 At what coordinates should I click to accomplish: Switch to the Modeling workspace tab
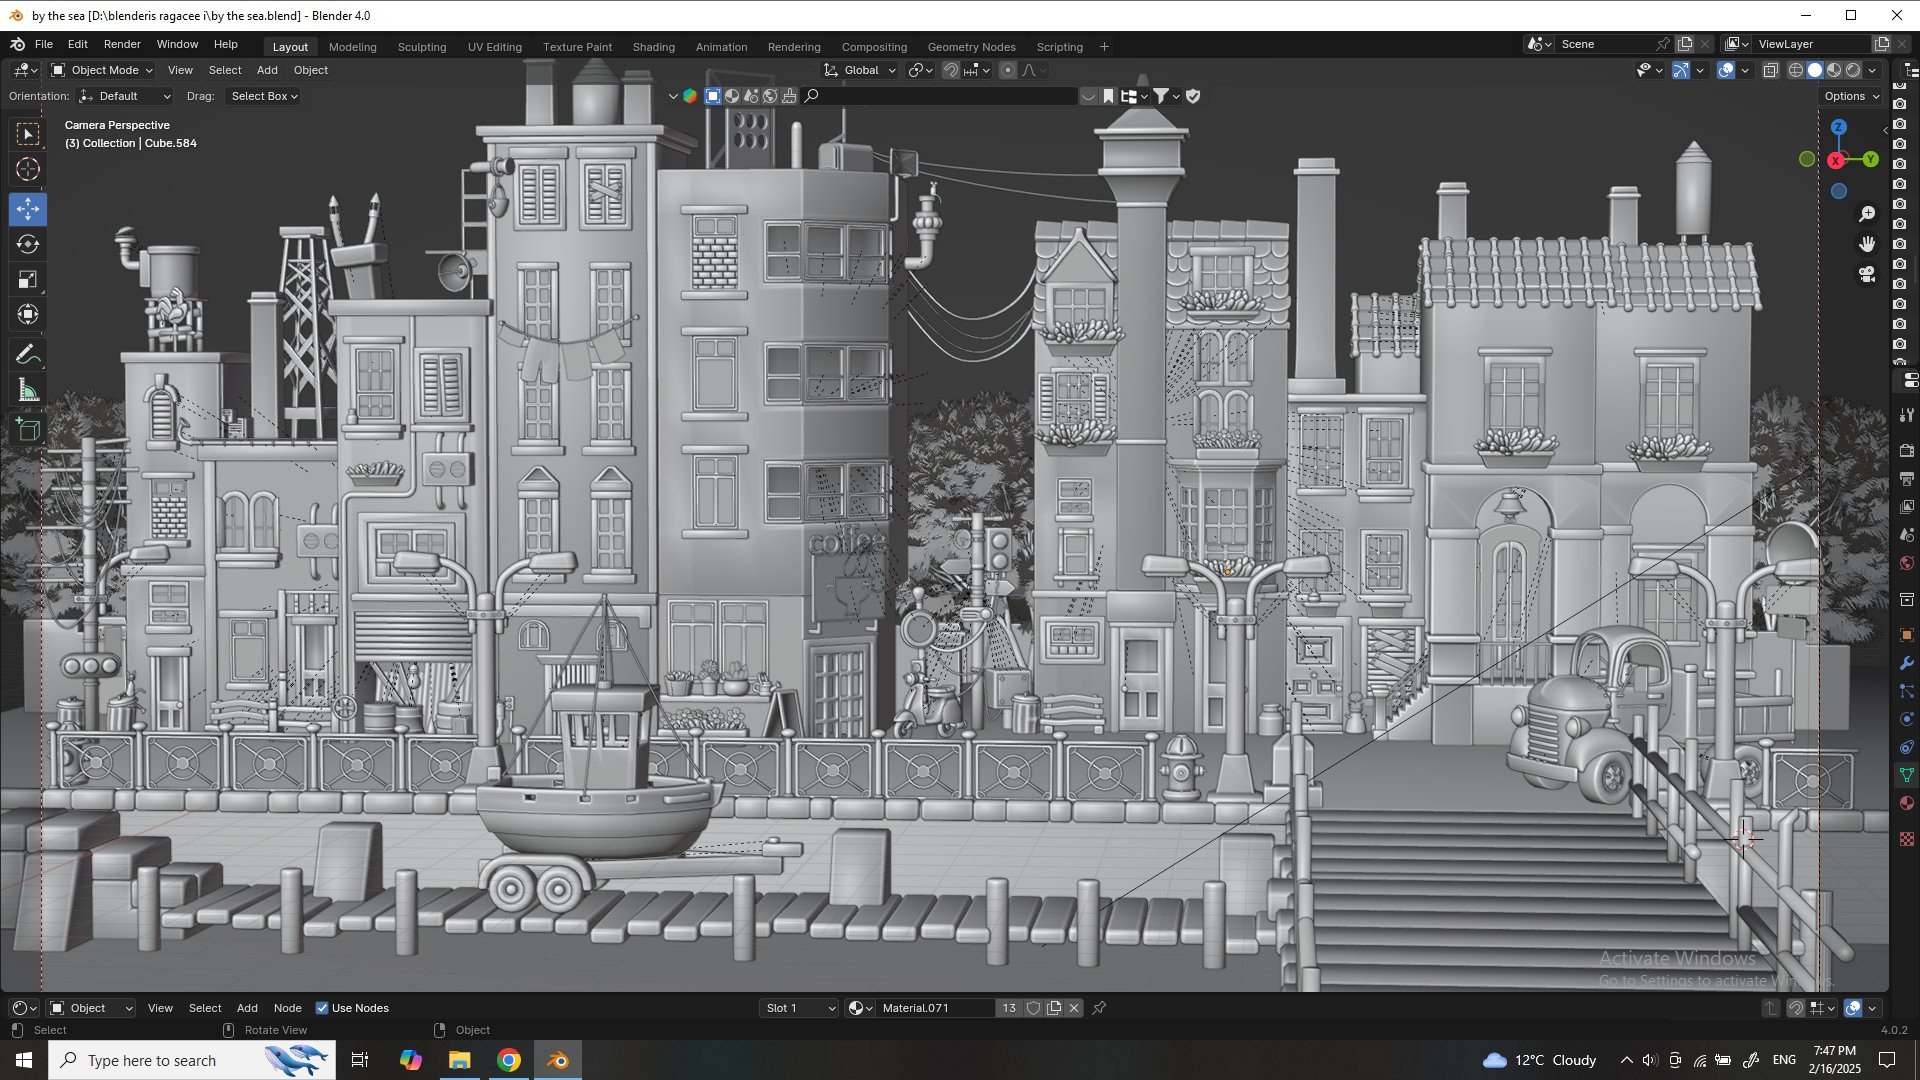coord(353,47)
